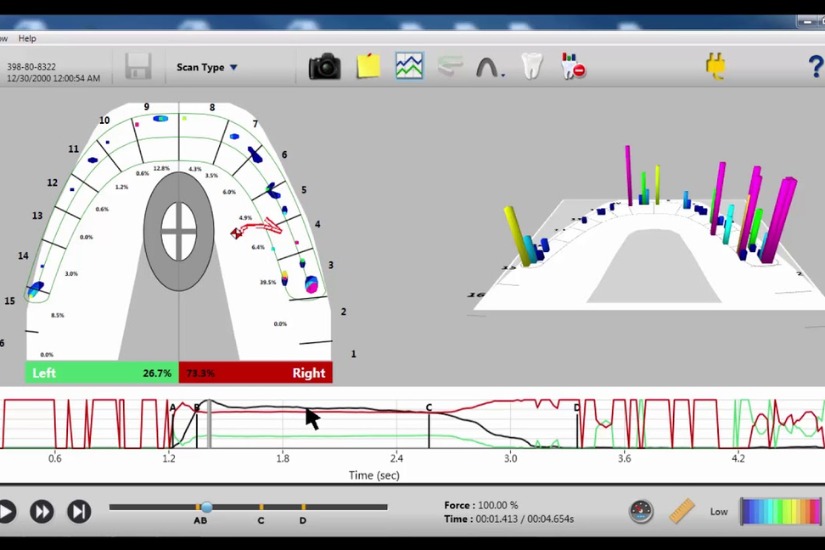Click the red Right 73.3% bar
This screenshot has width=825, height=550.
256,373
